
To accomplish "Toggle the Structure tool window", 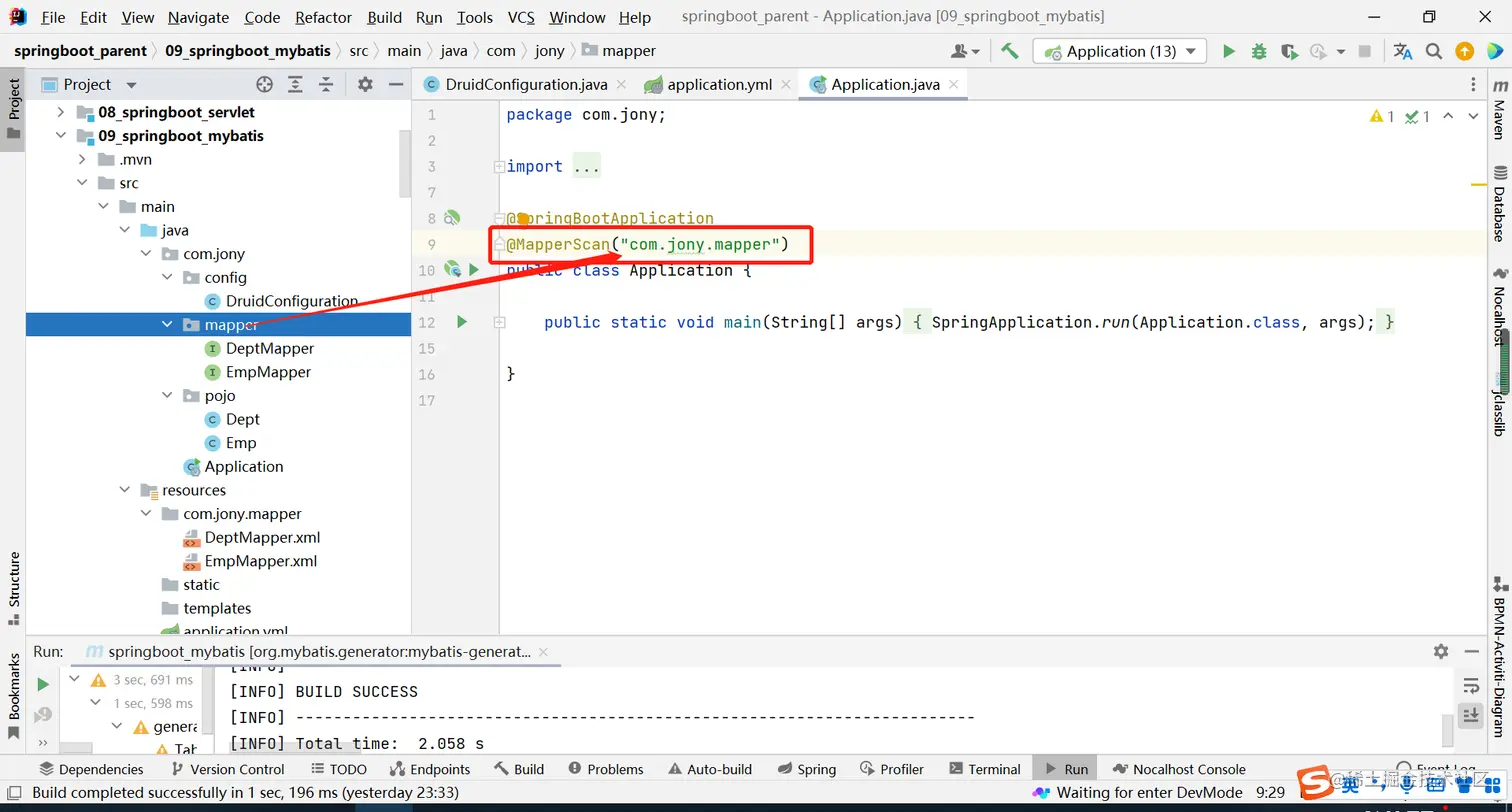I will [13, 587].
